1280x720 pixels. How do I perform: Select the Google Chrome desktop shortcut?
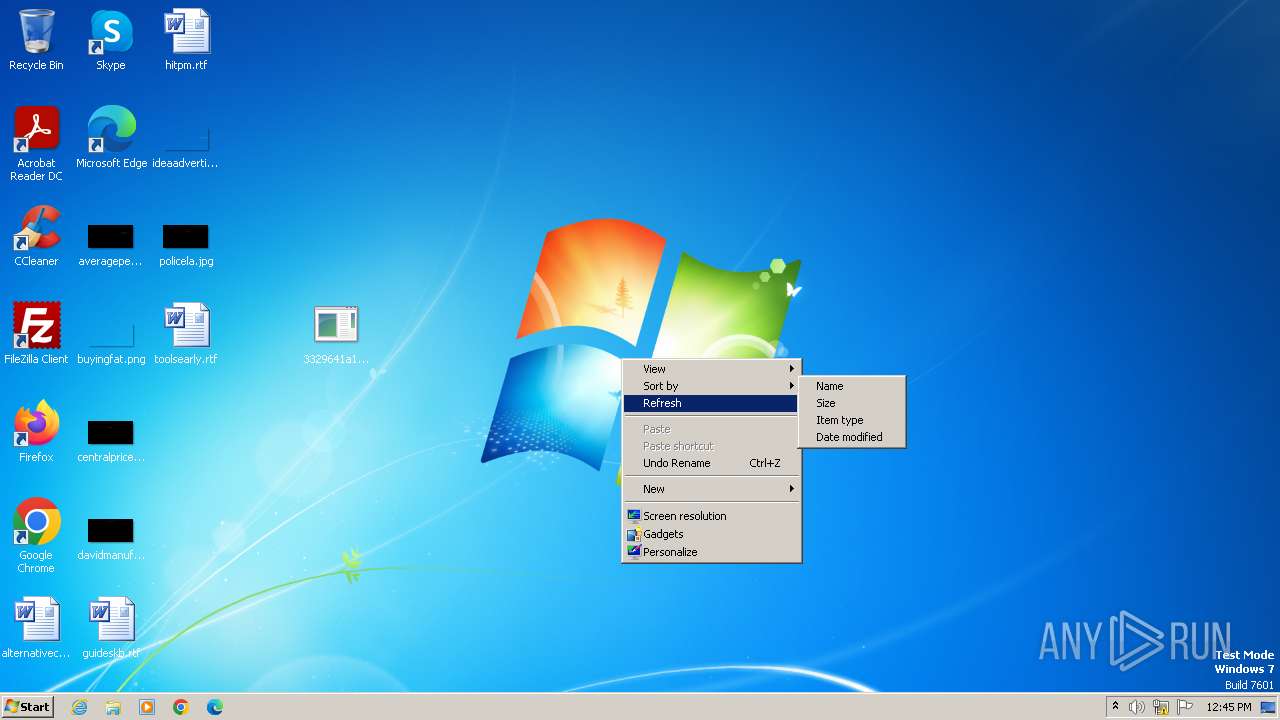click(x=36, y=536)
